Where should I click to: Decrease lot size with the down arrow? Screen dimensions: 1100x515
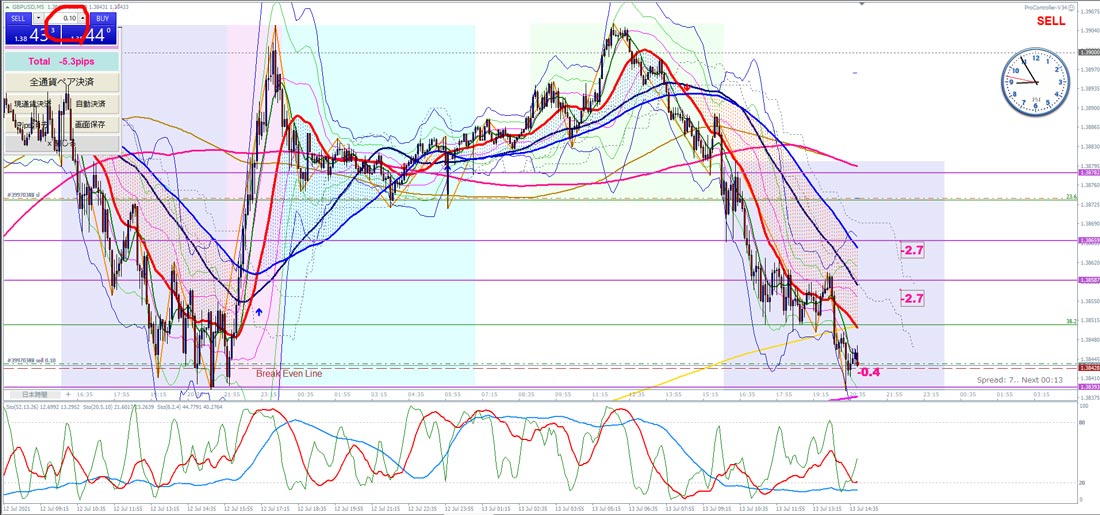click(39, 18)
